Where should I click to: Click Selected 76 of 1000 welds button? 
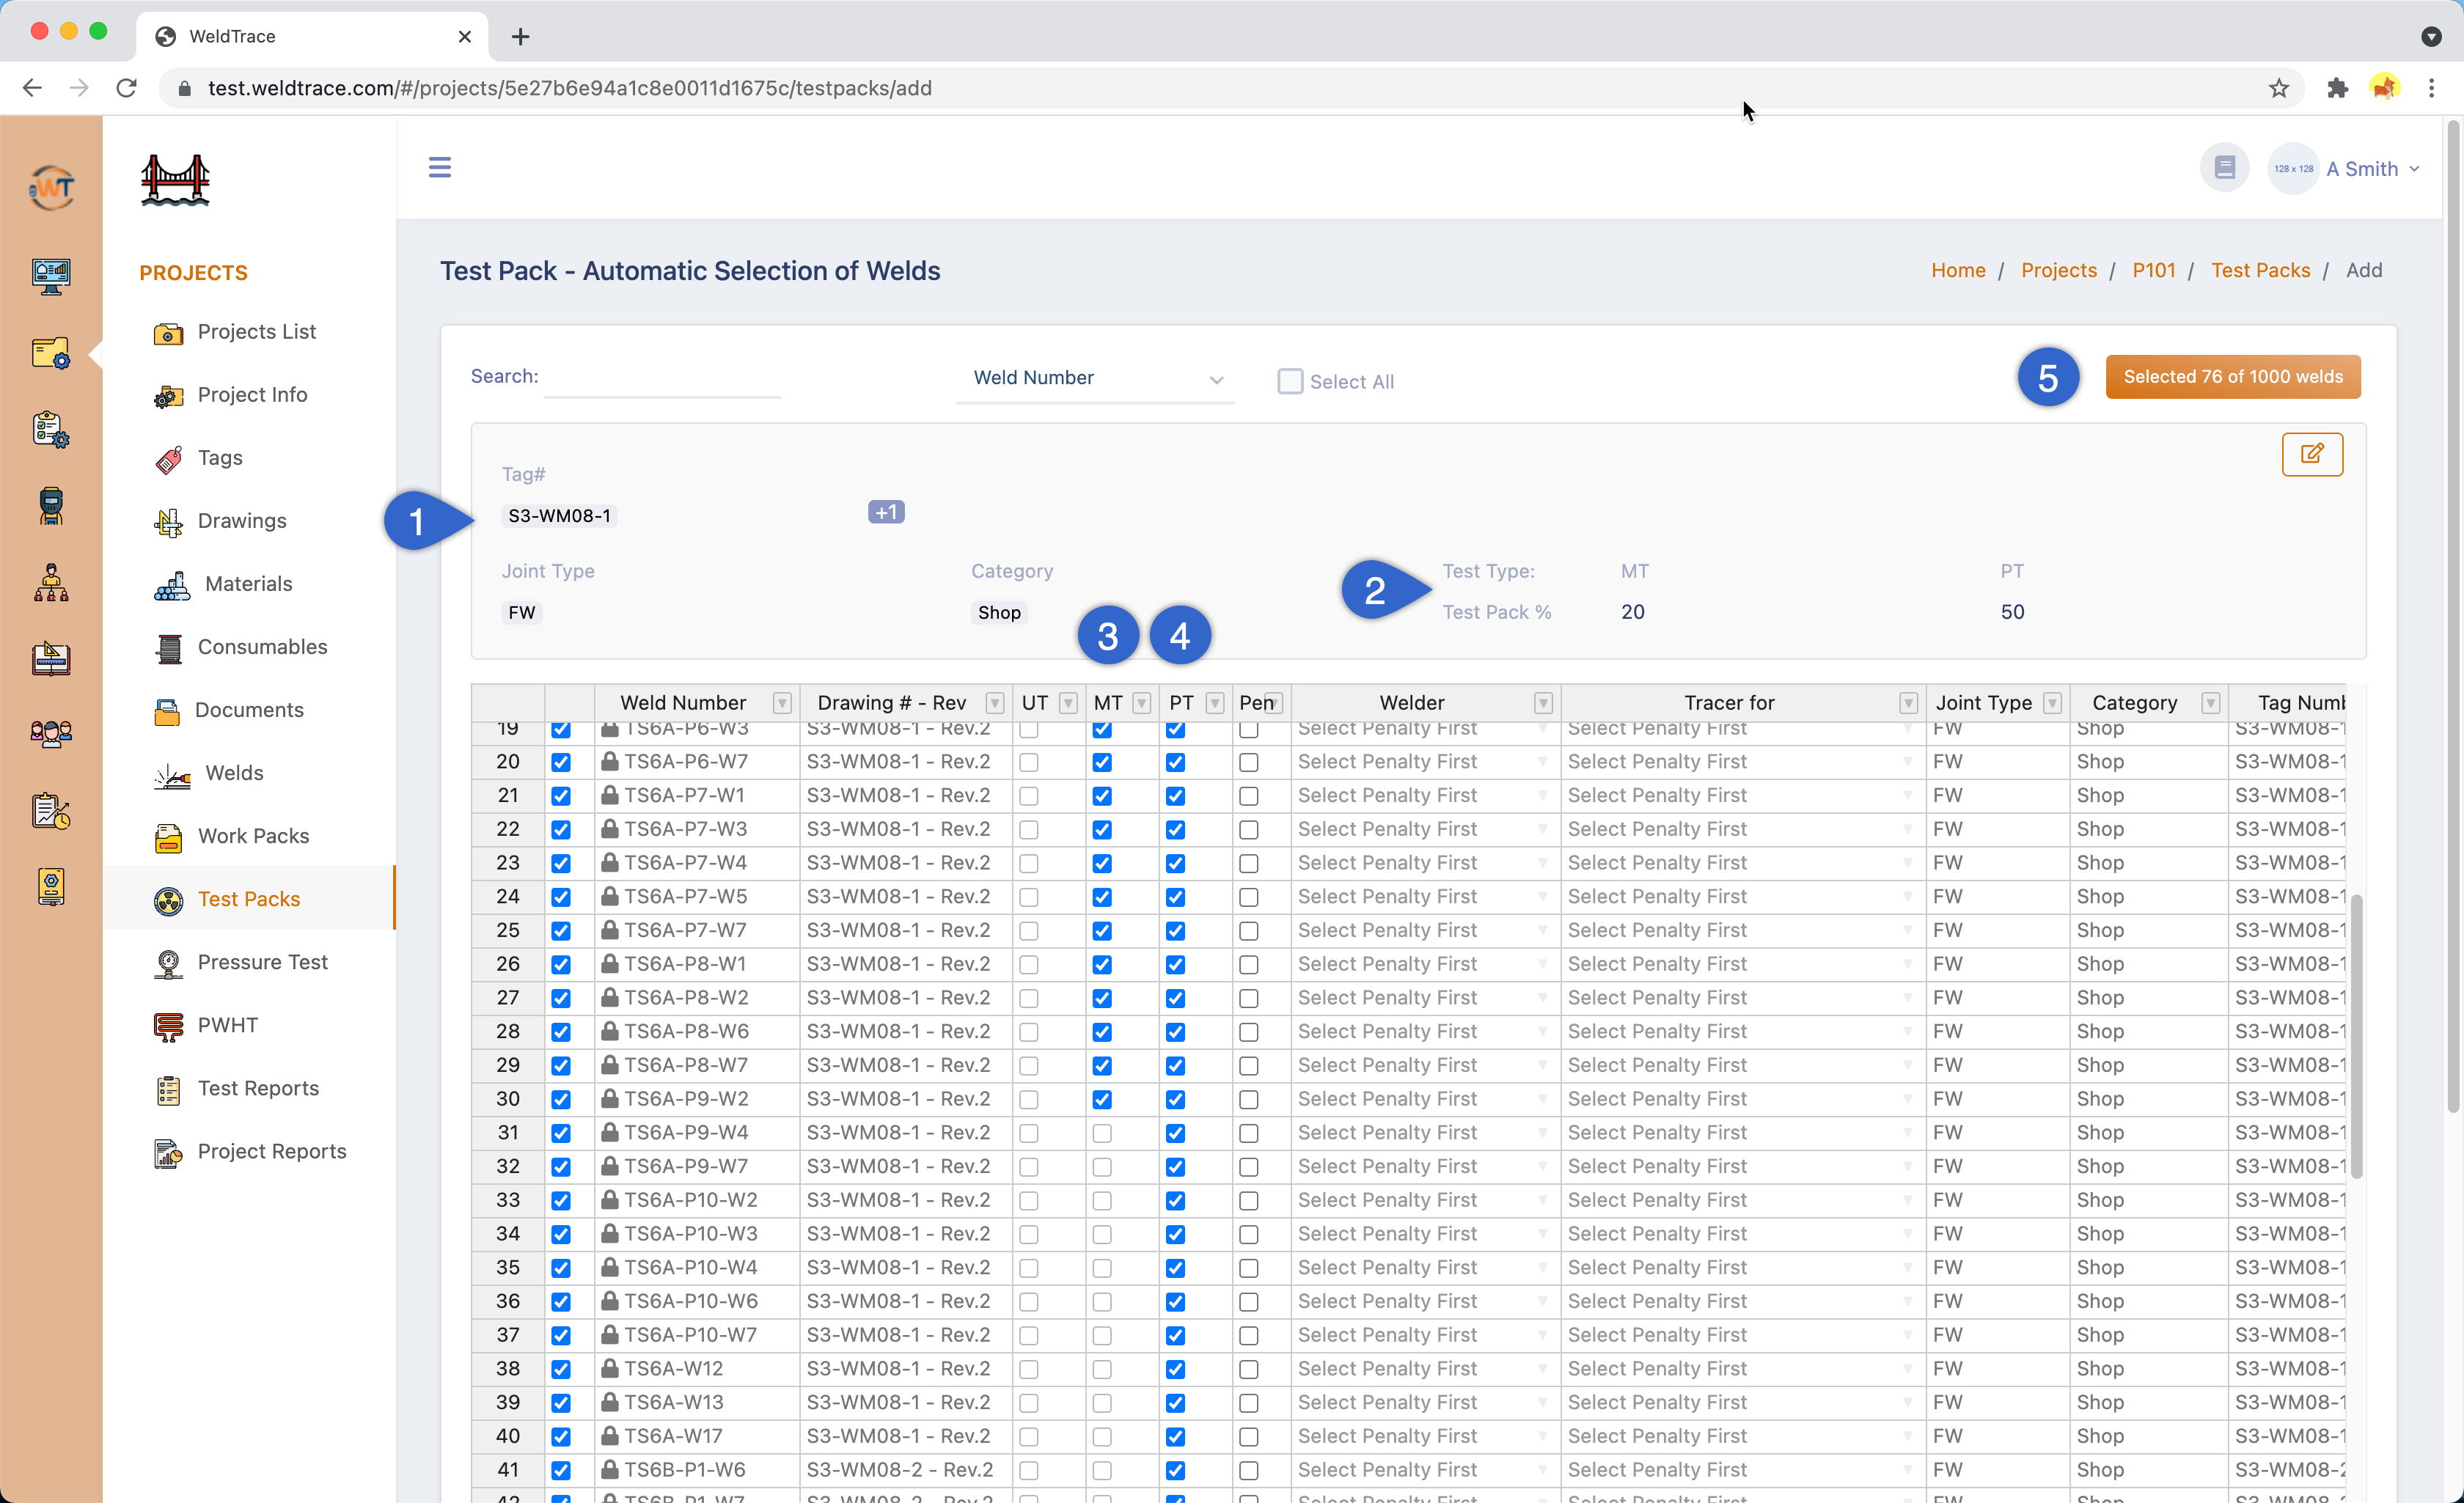pos(2232,377)
